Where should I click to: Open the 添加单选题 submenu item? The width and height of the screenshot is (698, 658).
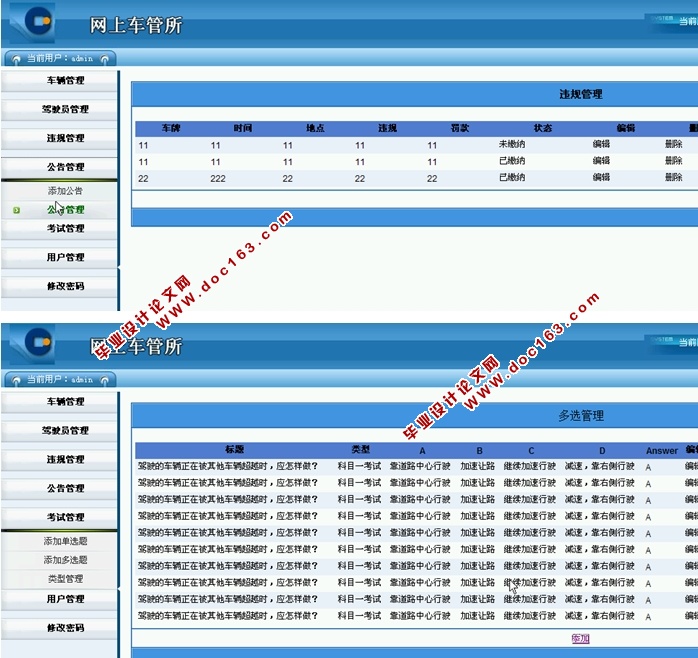[65, 541]
